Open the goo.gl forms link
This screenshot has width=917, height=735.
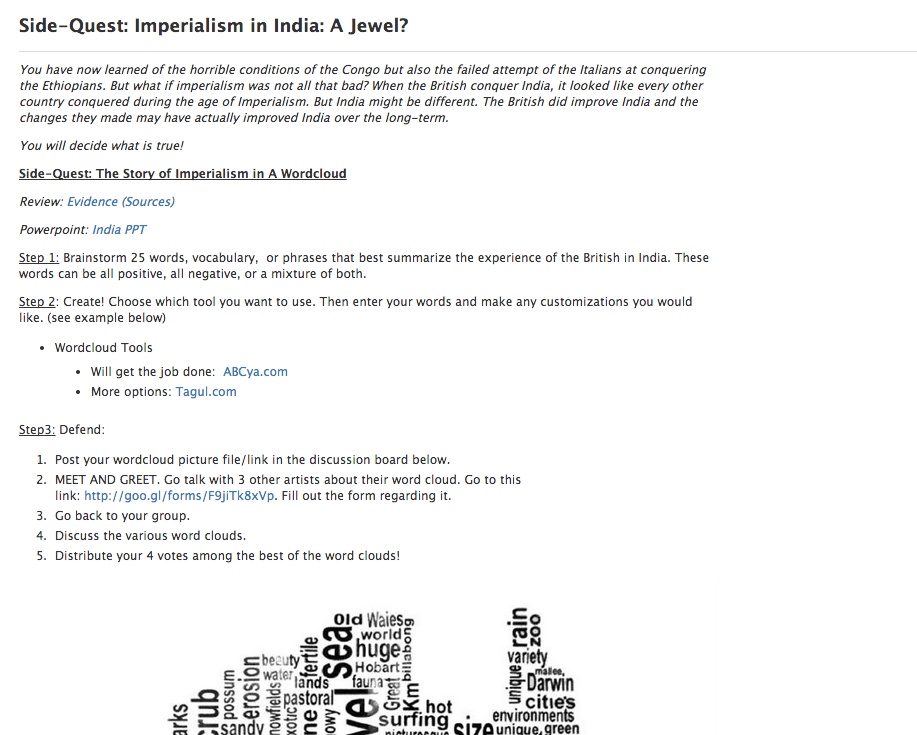click(x=179, y=496)
